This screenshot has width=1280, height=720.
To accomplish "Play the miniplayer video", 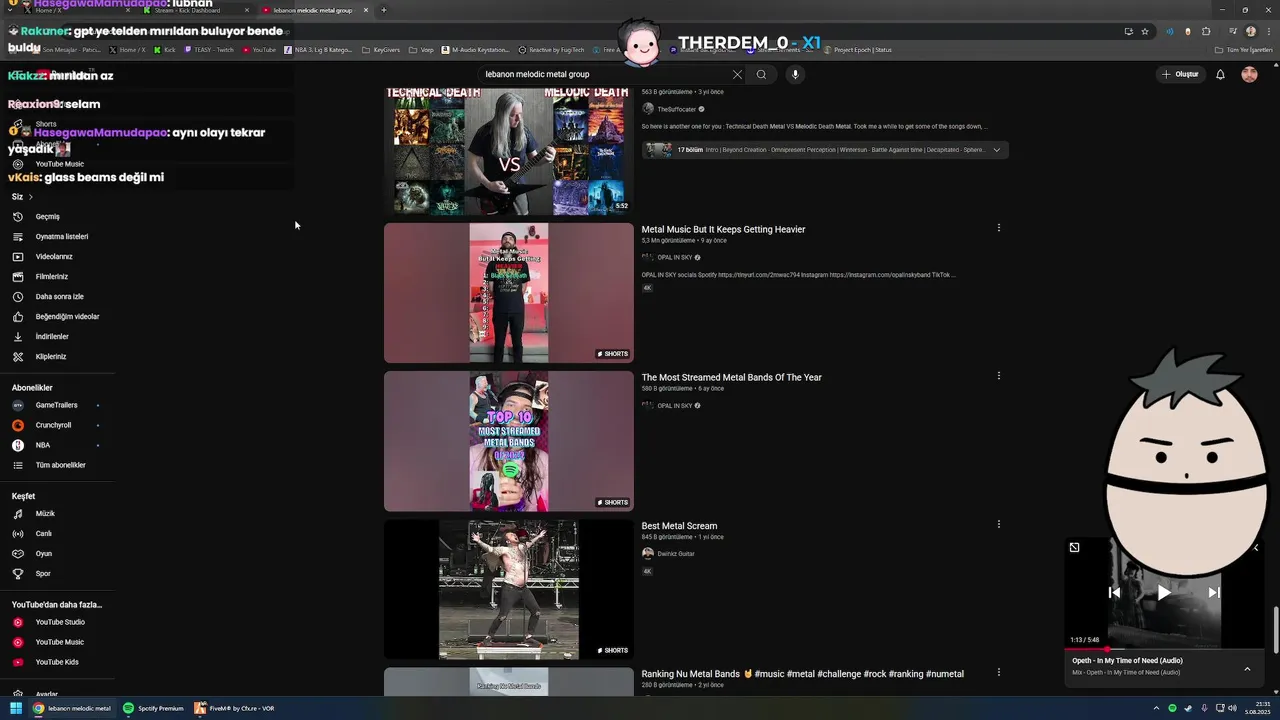I will coord(1163,592).
